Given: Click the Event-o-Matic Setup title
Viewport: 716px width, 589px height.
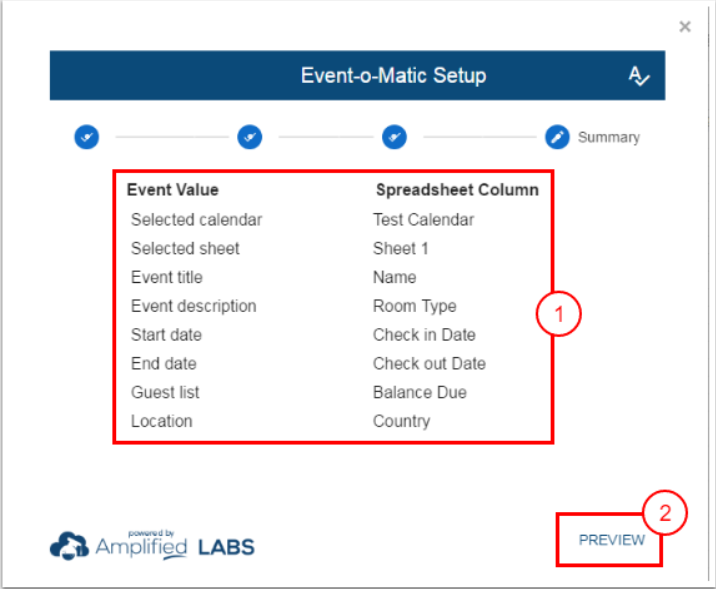Looking at the screenshot, I should 393,76.
